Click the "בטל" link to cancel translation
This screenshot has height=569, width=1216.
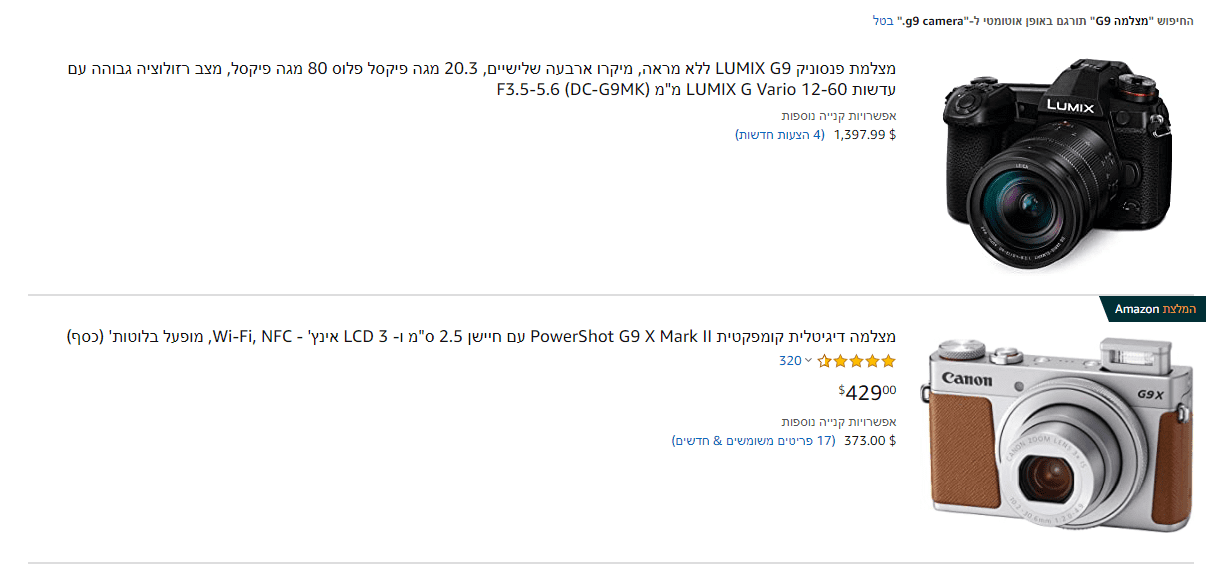tap(882, 20)
